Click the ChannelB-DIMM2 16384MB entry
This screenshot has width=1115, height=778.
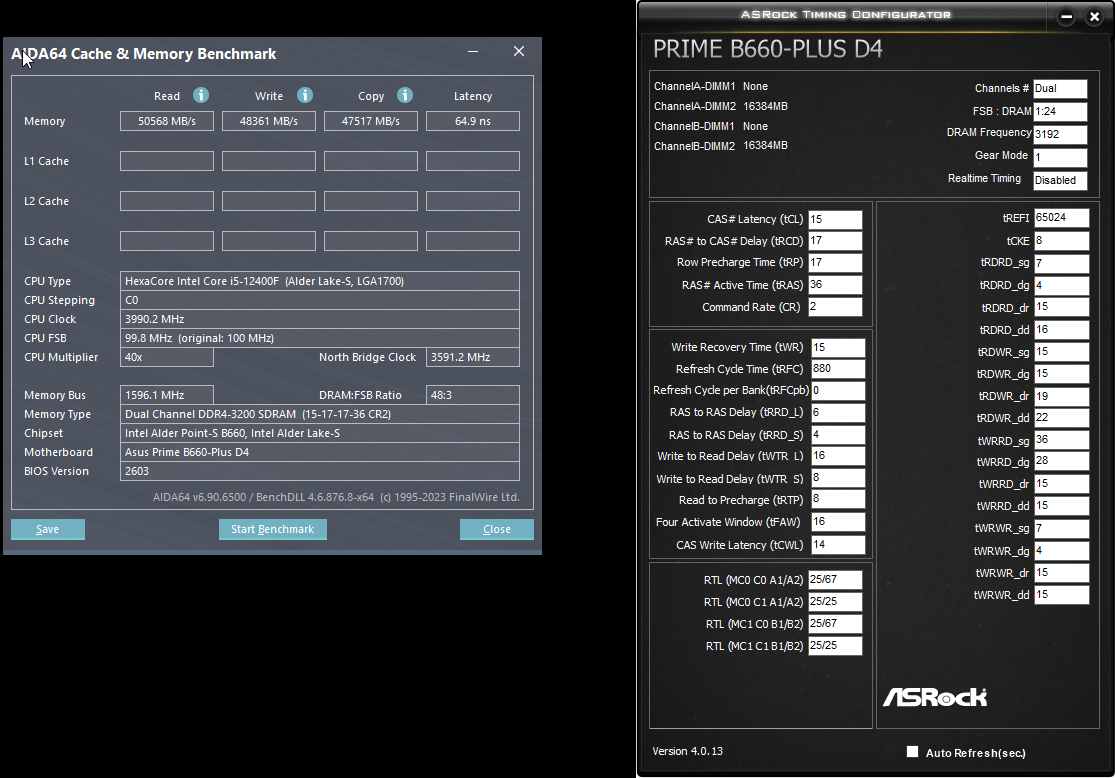720,145
